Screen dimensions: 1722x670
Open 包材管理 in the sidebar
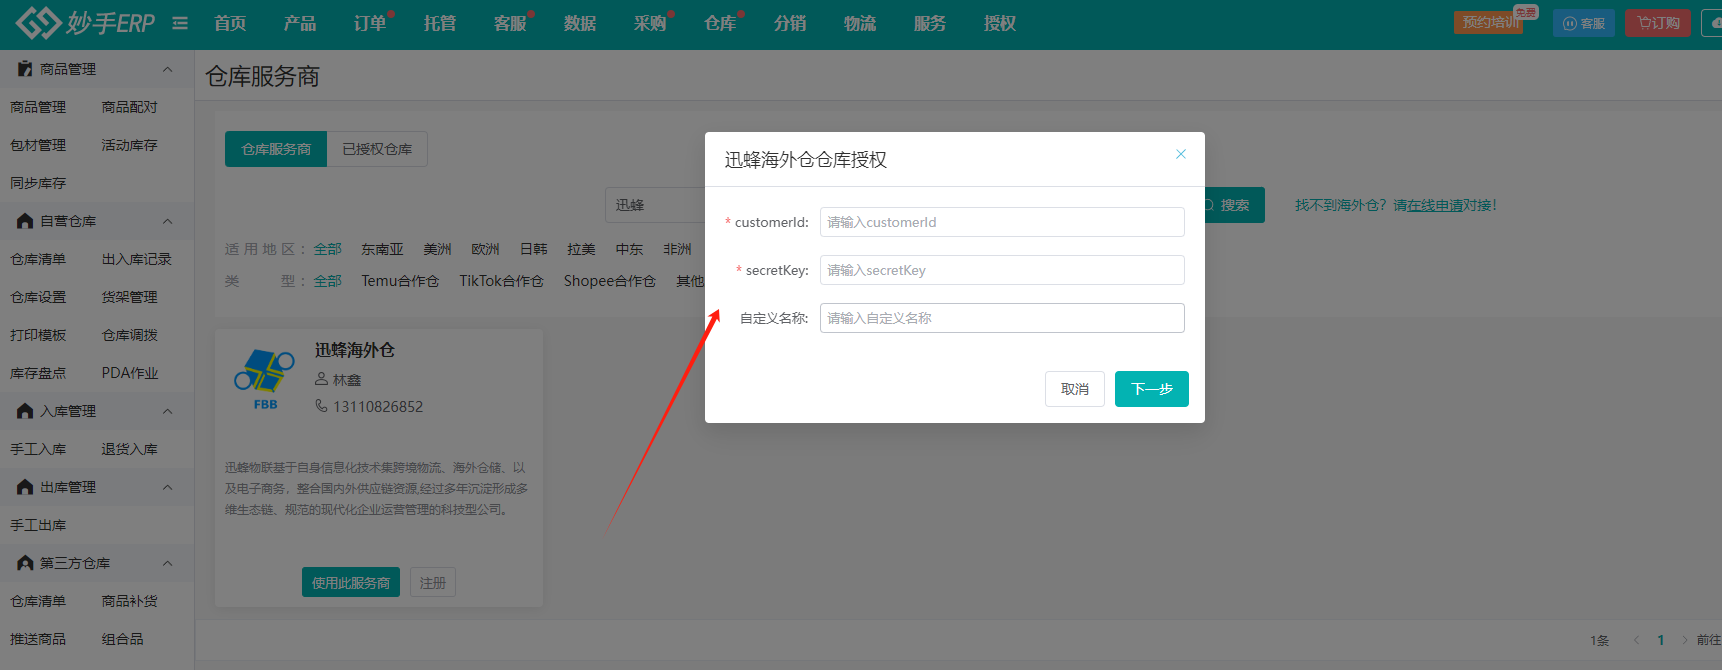point(38,145)
